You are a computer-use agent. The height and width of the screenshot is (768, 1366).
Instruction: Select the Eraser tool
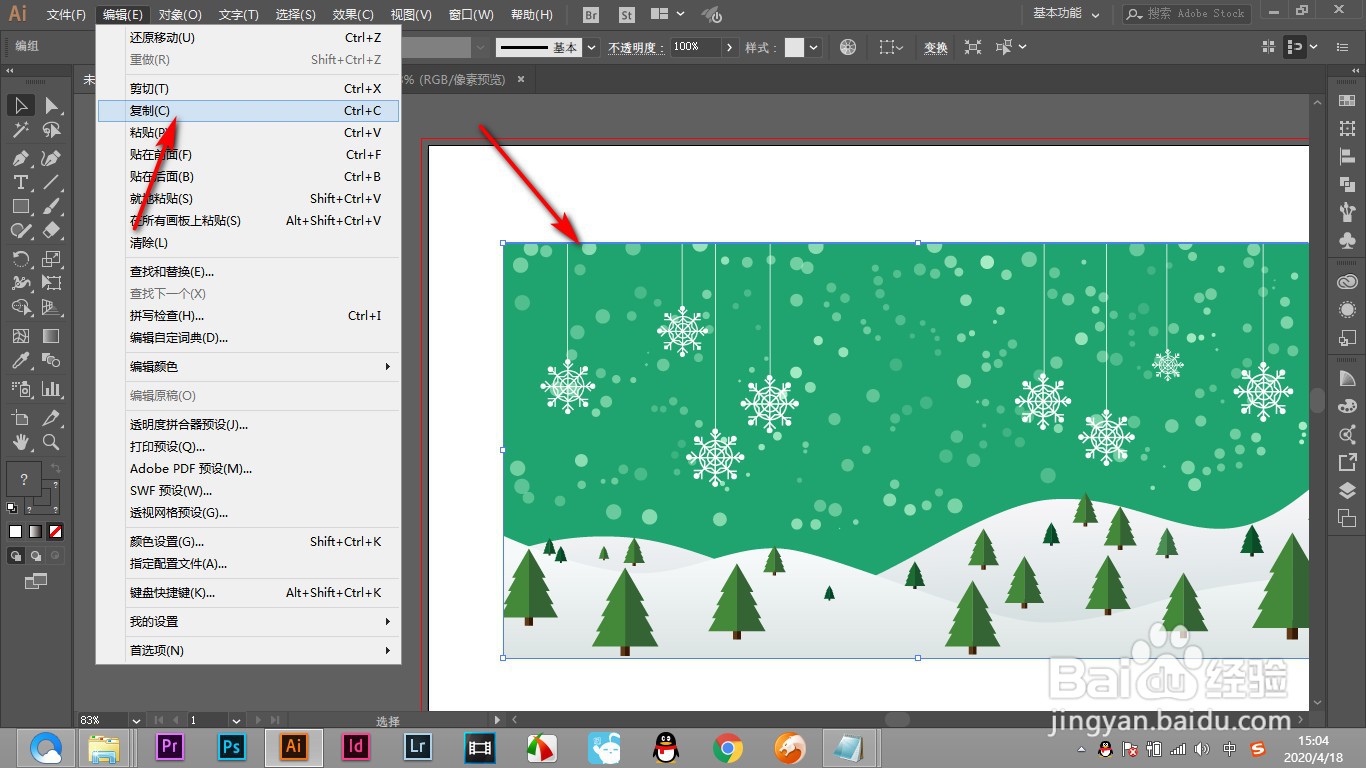pos(52,230)
